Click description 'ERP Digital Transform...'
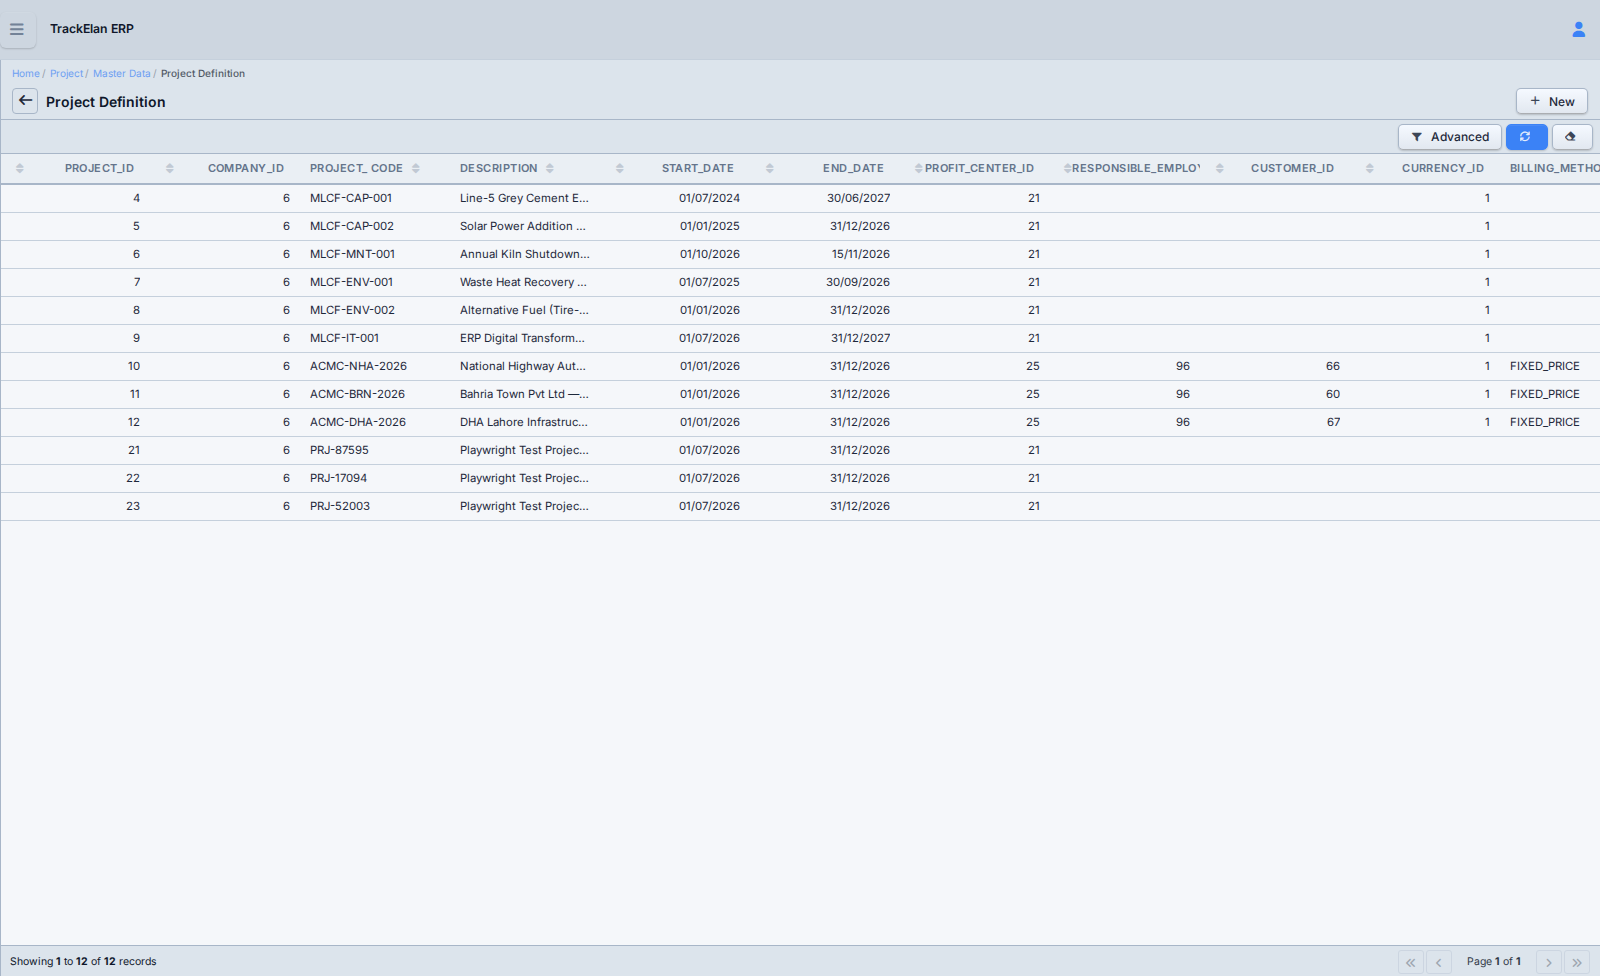Image resolution: width=1600 pixels, height=976 pixels. (x=522, y=338)
